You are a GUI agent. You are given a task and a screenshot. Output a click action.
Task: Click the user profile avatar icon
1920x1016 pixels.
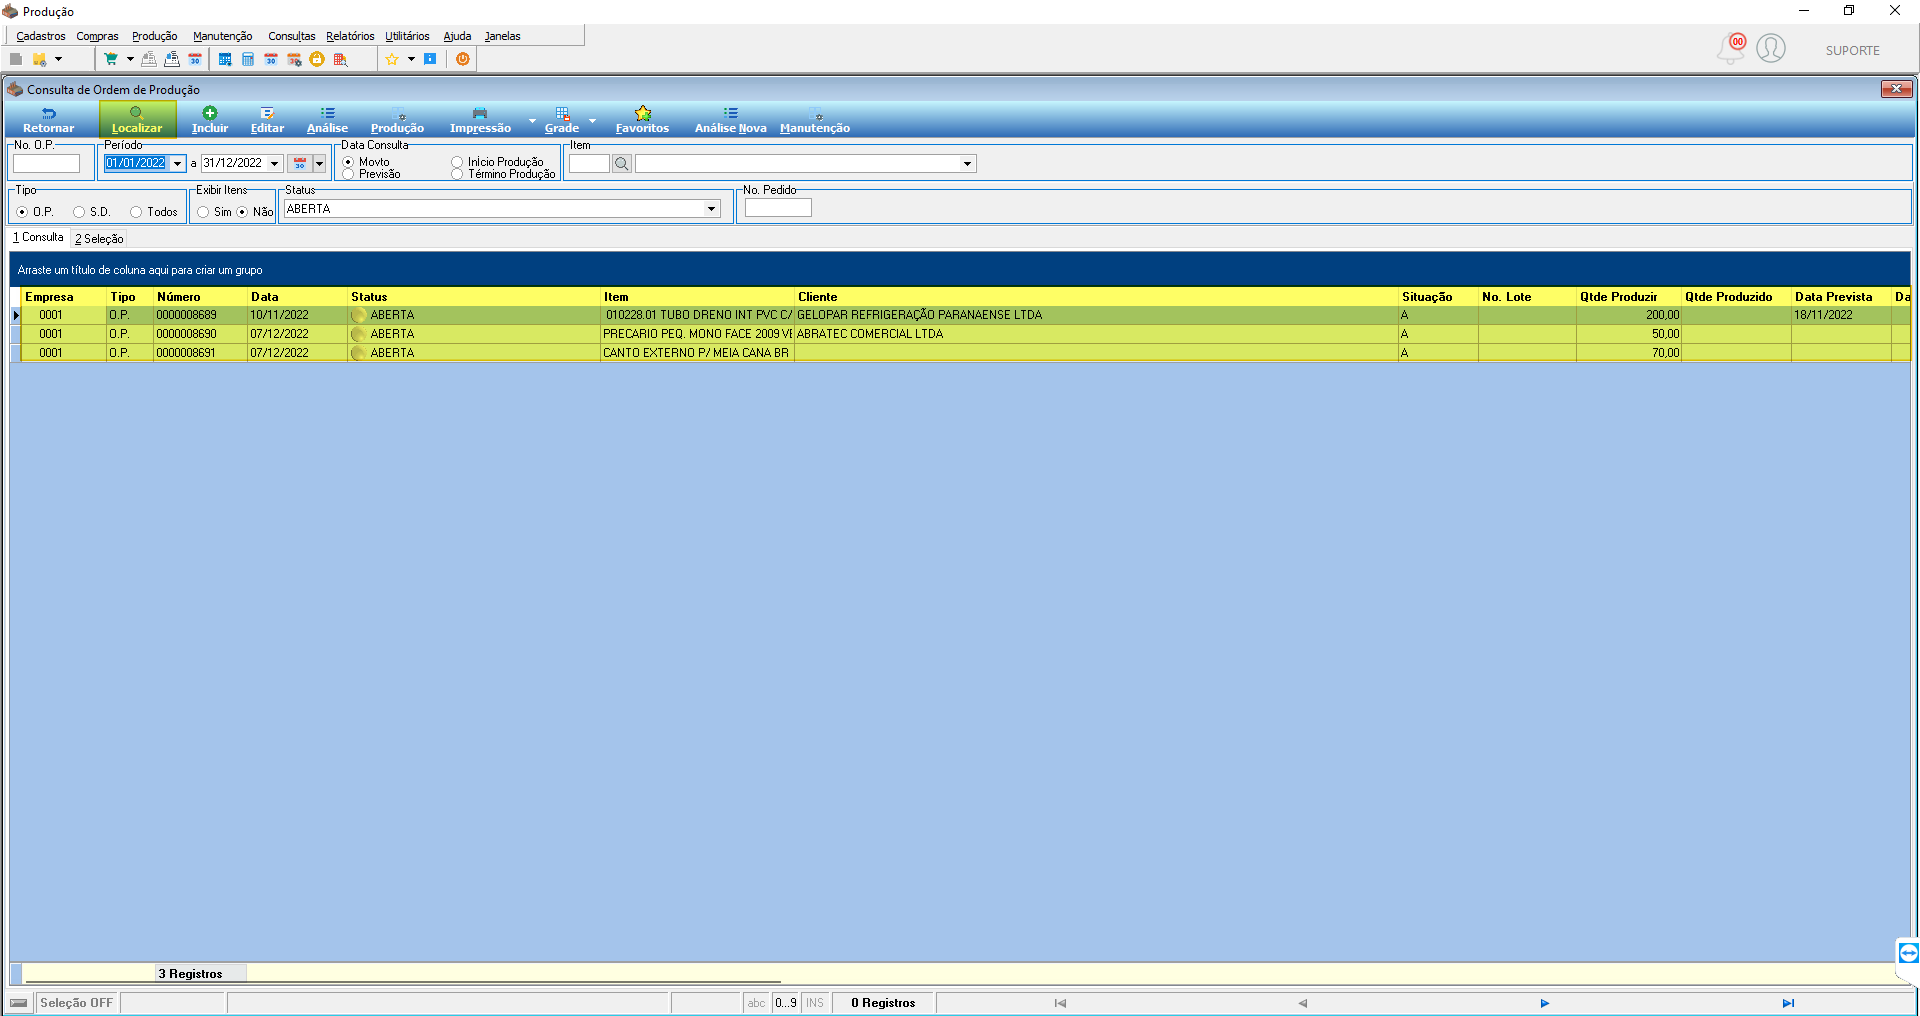coord(1771,48)
